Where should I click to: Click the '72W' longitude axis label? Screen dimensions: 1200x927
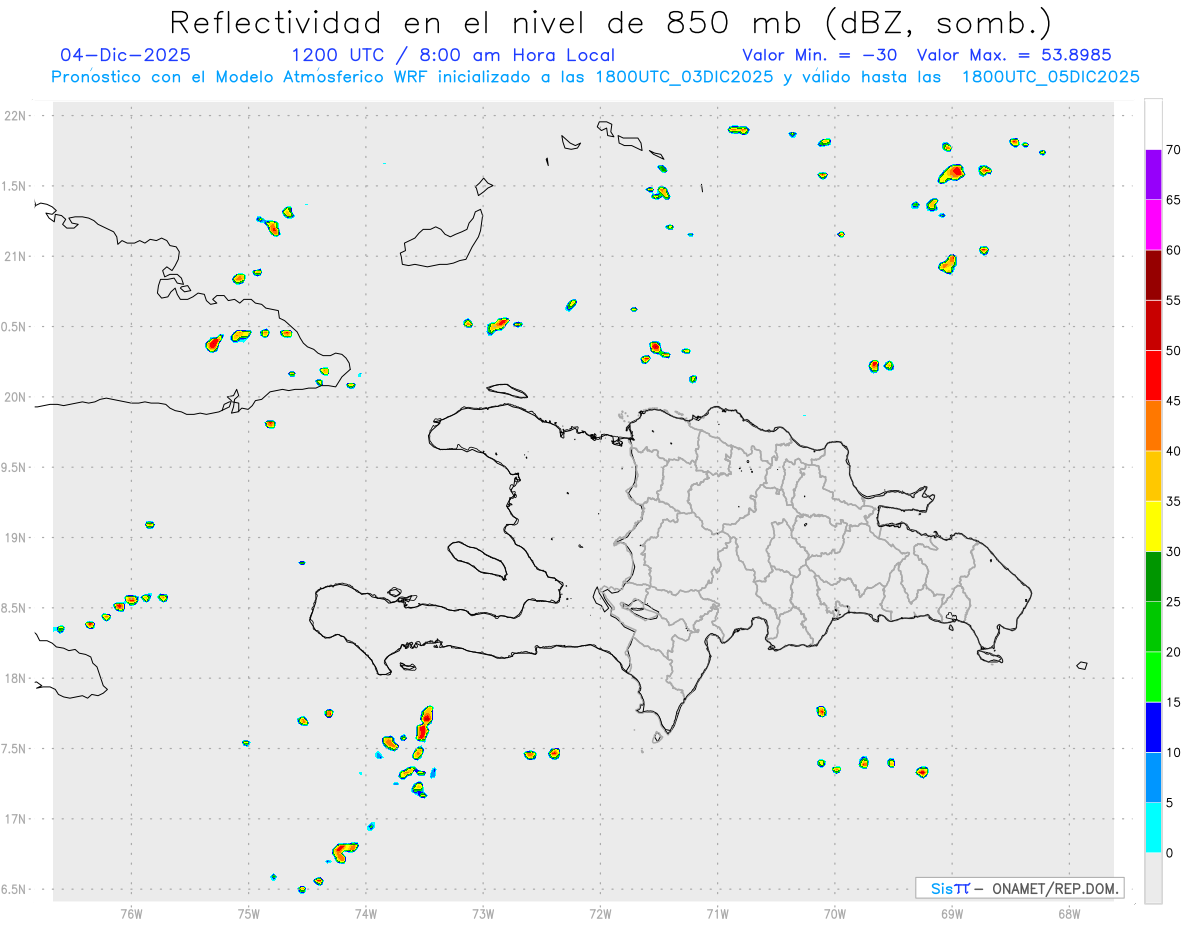600,913
